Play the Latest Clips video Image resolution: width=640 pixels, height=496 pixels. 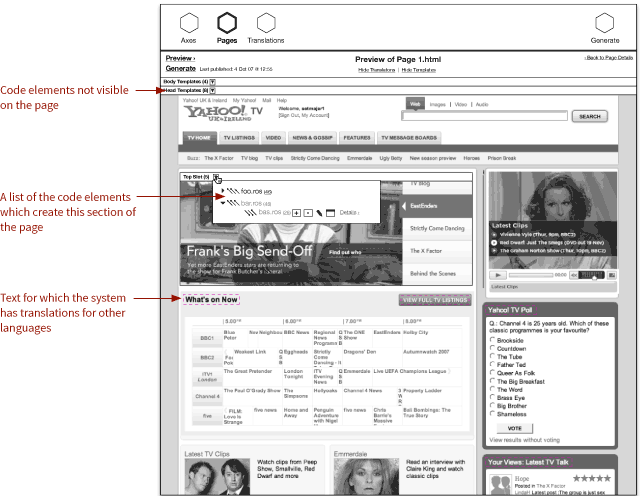click(x=498, y=275)
